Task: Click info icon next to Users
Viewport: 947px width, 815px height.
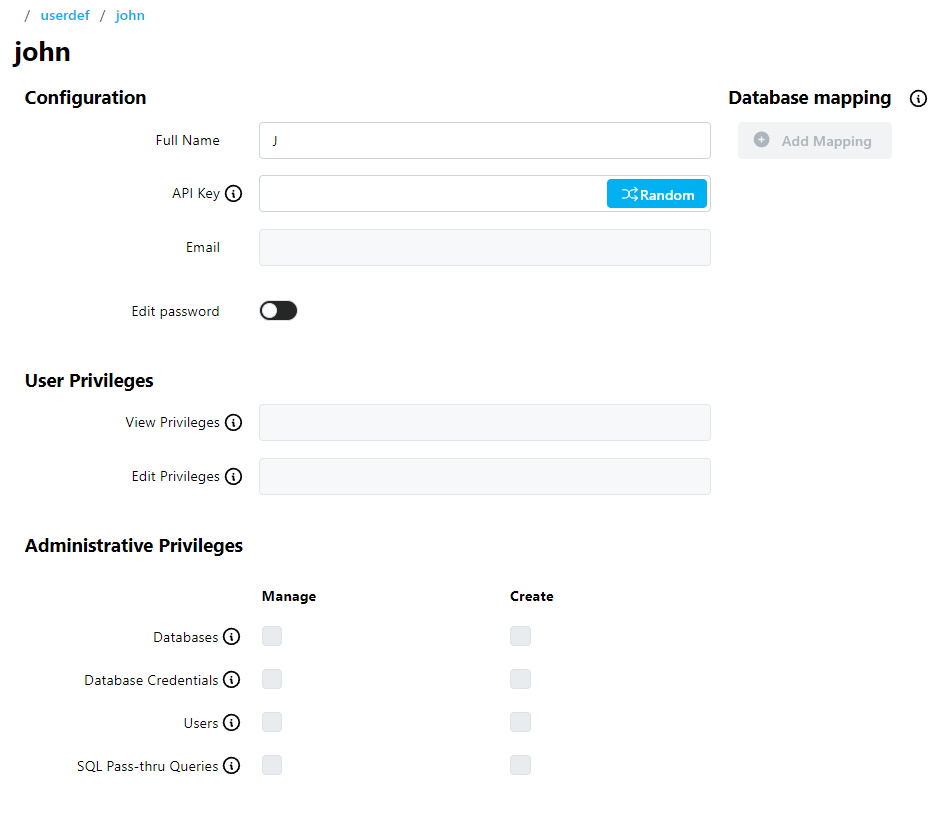Action: coord(231,723)
